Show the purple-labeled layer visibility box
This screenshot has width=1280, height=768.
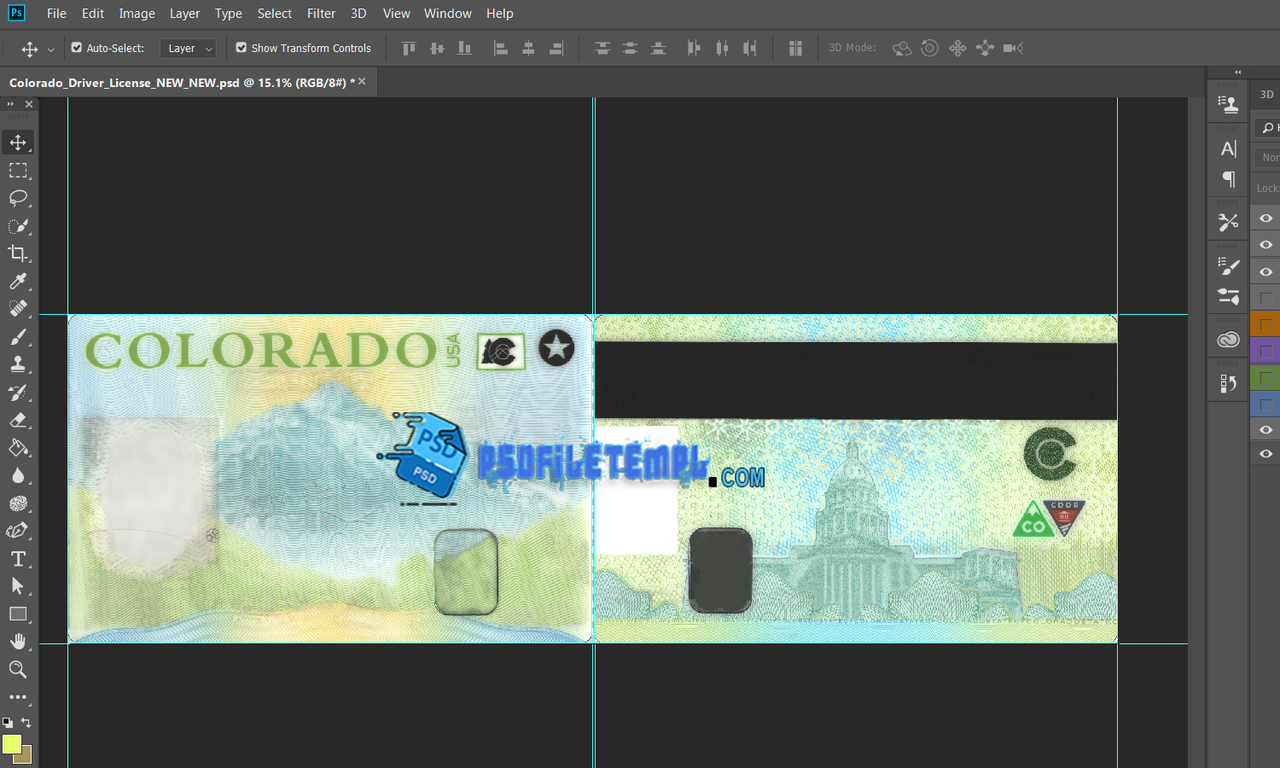pos(1266,351)
